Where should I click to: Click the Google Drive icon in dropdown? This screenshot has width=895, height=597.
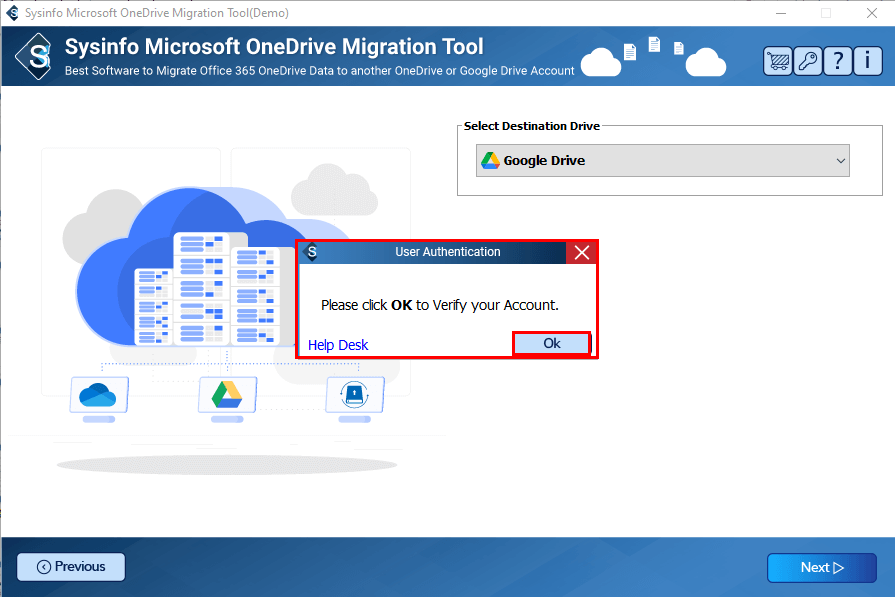[x=490, y=160]
